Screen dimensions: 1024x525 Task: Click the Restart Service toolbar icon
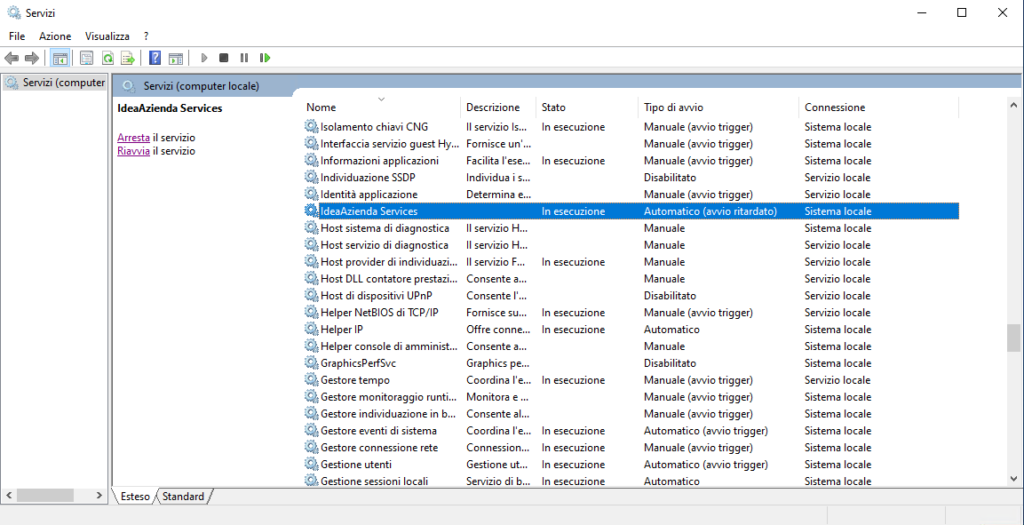click(264, 58)
